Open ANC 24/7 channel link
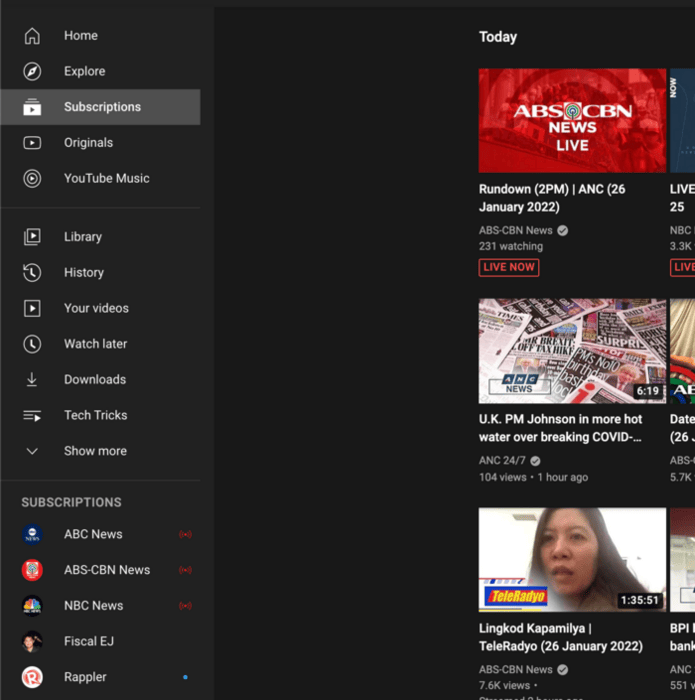The image size is (695, 700). pos(502,460)
